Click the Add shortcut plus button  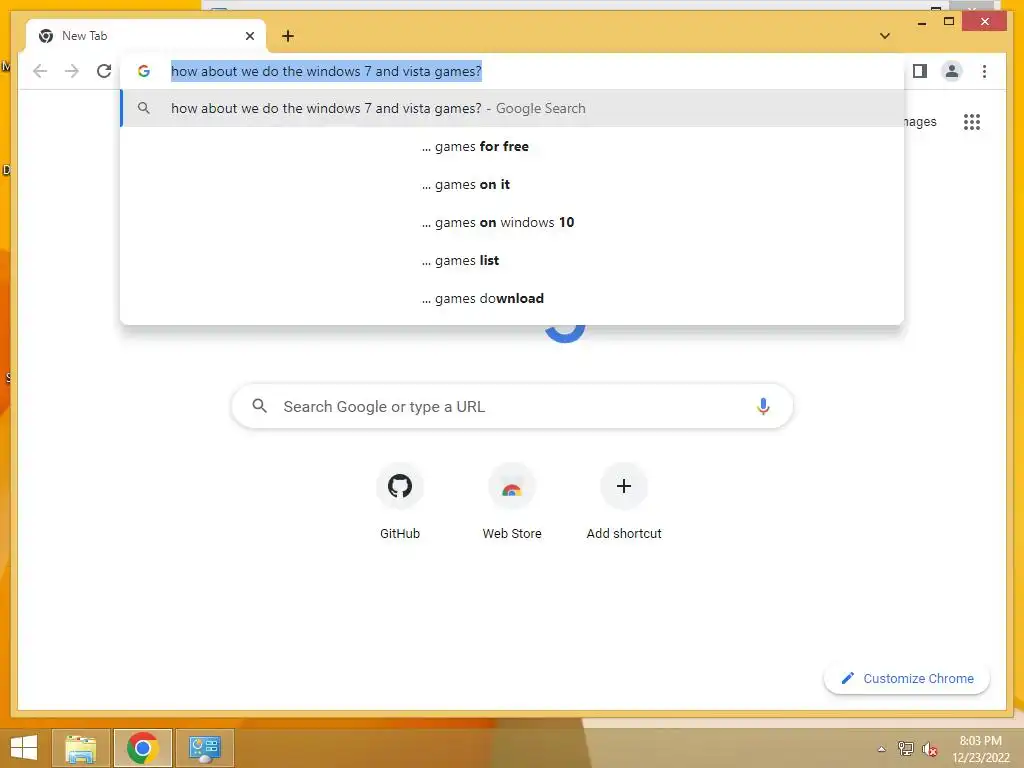(x=624, y=486)
